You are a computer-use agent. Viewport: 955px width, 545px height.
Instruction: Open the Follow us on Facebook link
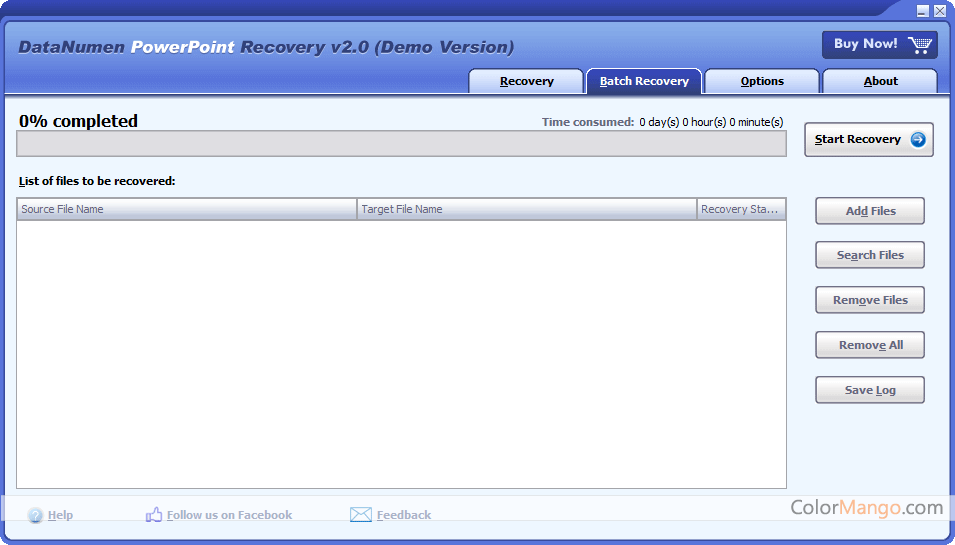coord(229,515)
